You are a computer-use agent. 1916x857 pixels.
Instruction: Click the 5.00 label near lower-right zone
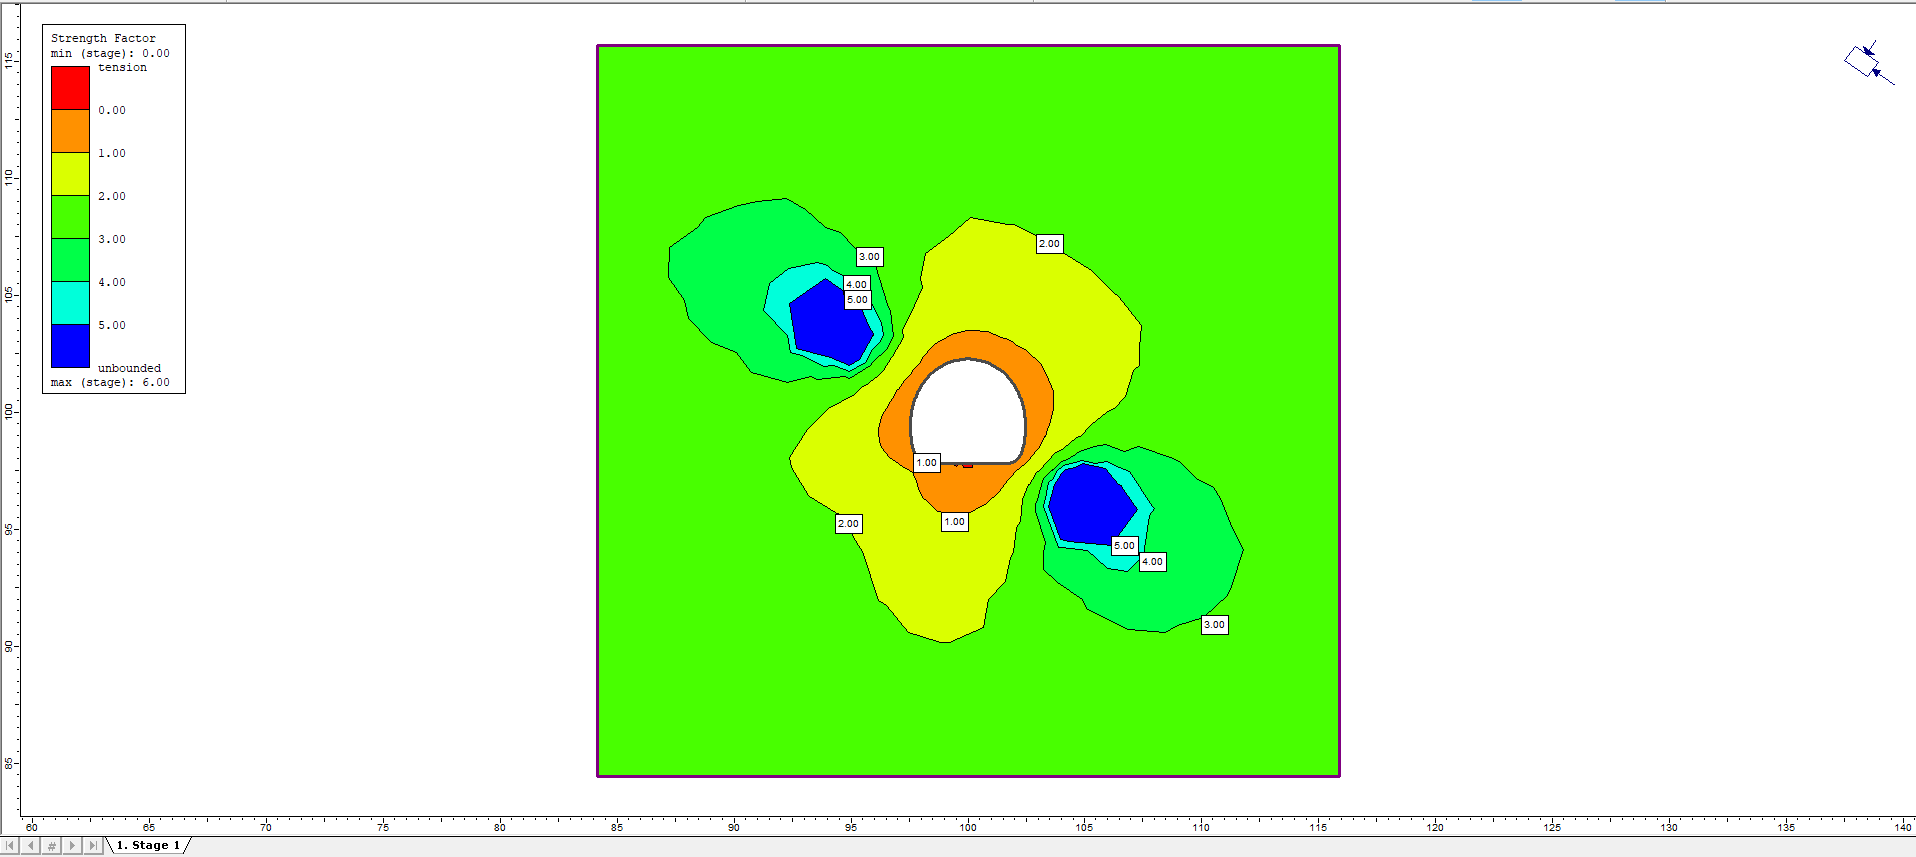click(1124, 546)
